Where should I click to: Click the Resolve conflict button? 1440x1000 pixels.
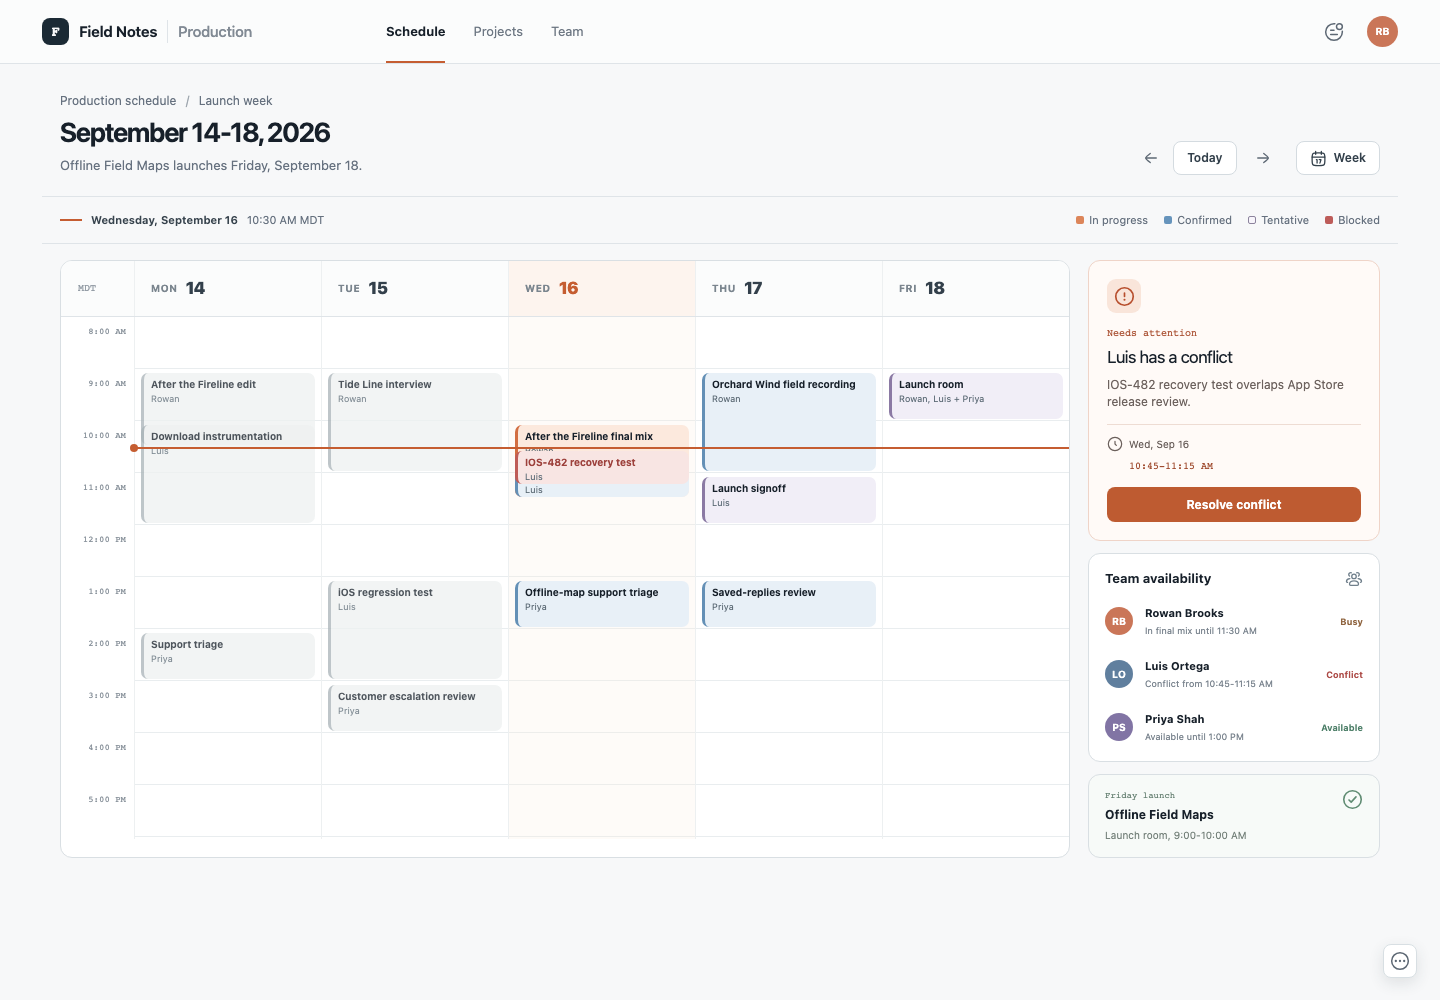pos(1234,505)
